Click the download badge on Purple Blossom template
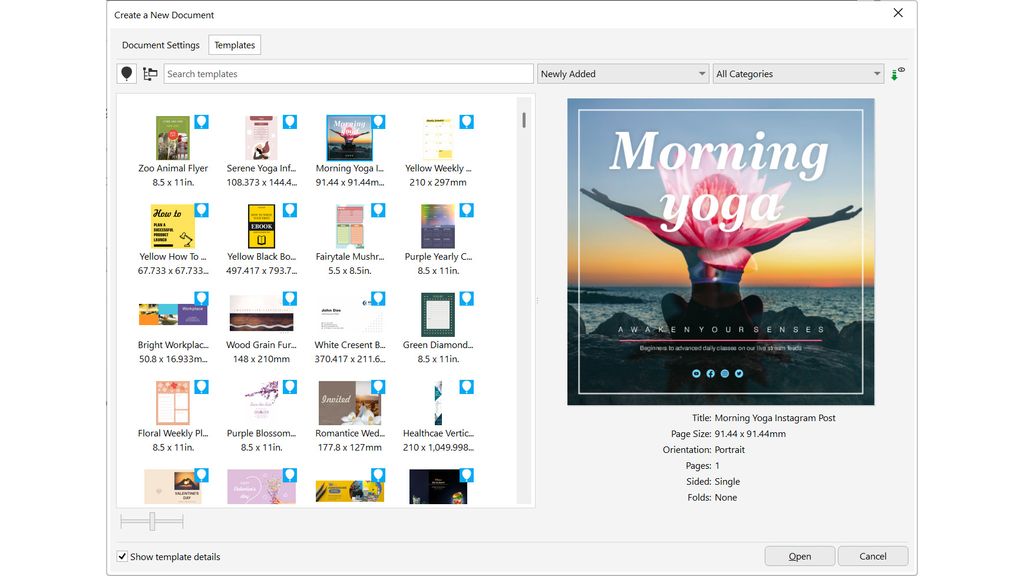The width and height of the screenshot is (1024, 576). pyautogui.click(x=290, y=386)
